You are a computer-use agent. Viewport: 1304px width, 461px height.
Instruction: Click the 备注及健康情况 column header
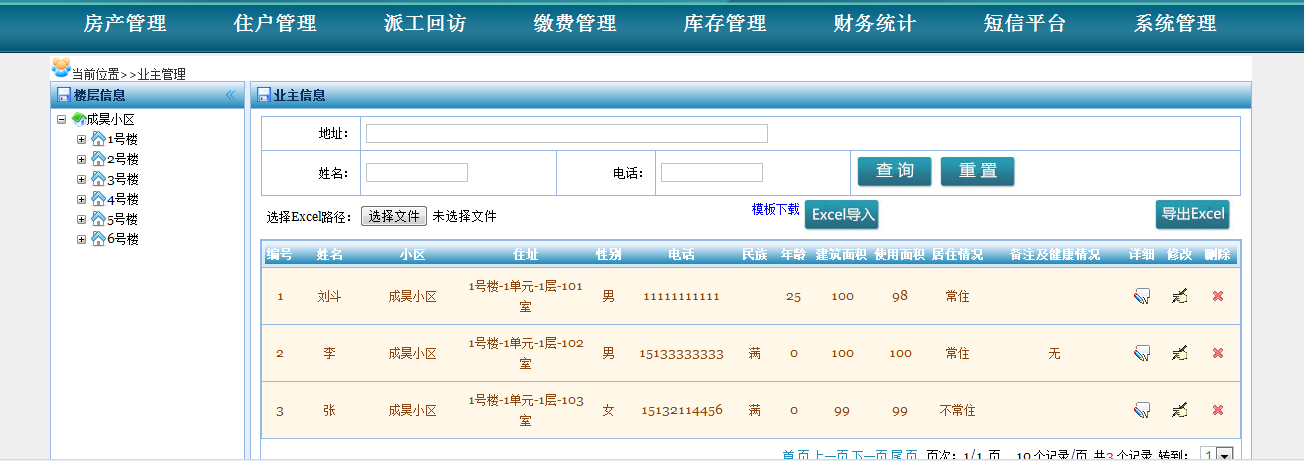pyautogui.click(x=1054, y=255)
